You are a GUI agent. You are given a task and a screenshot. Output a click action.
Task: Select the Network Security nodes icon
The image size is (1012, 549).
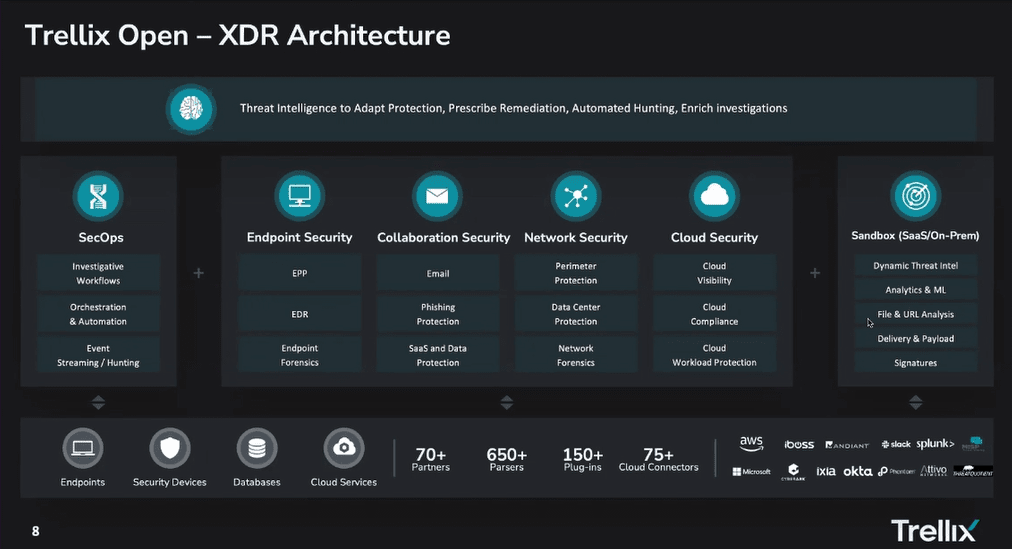pyautogui.click(x=576, y=196)
